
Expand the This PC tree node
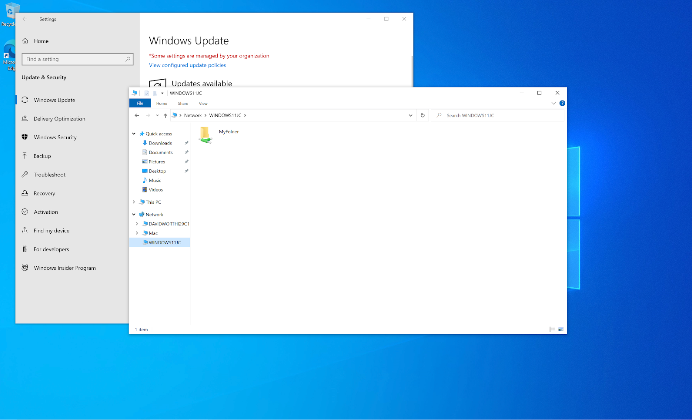(136, 202)
